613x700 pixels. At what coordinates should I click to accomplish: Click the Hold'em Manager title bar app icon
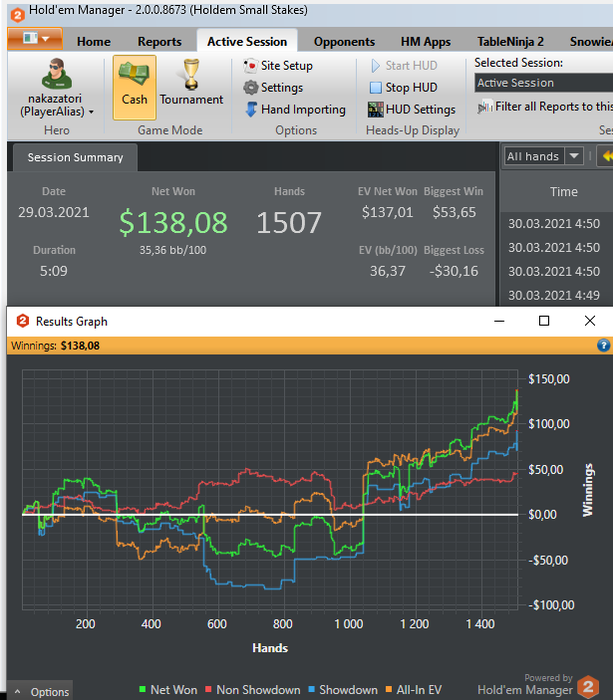17,15
